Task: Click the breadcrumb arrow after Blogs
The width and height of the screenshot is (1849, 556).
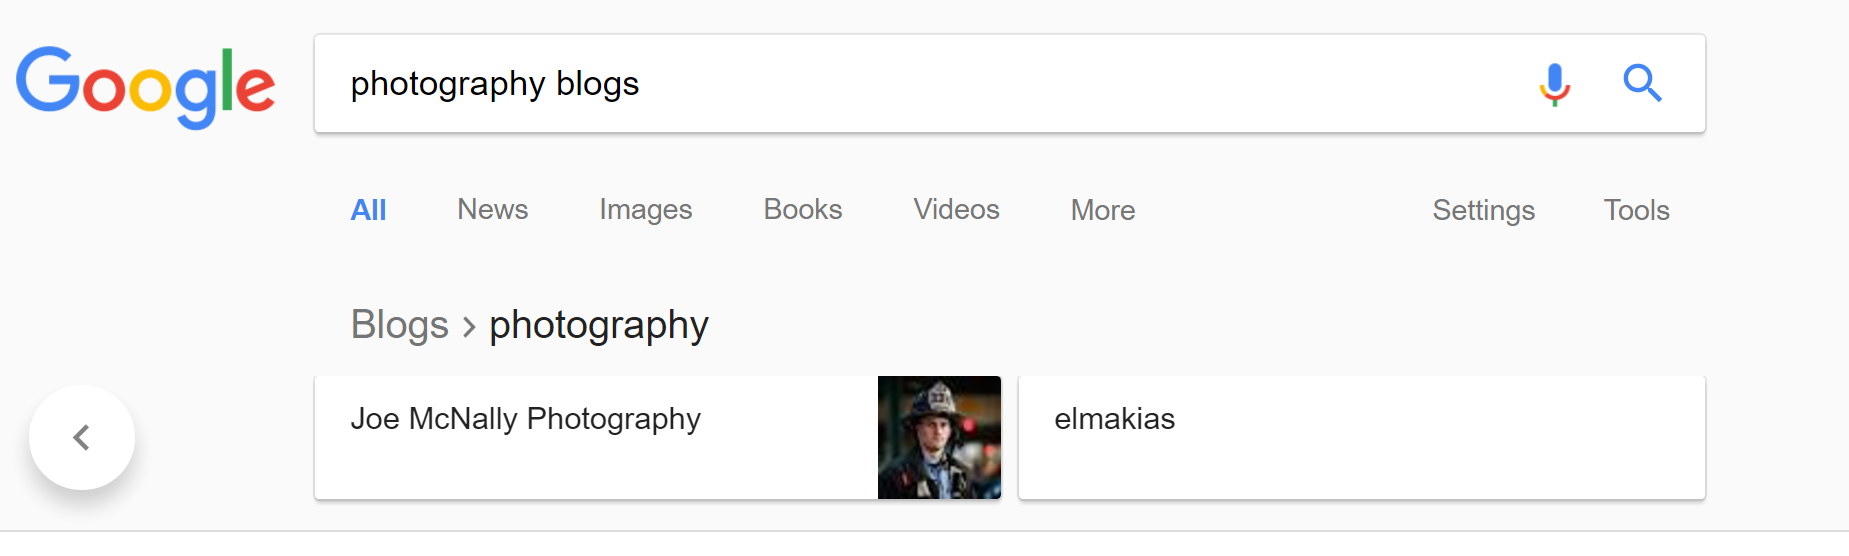Action: (469, 327)
